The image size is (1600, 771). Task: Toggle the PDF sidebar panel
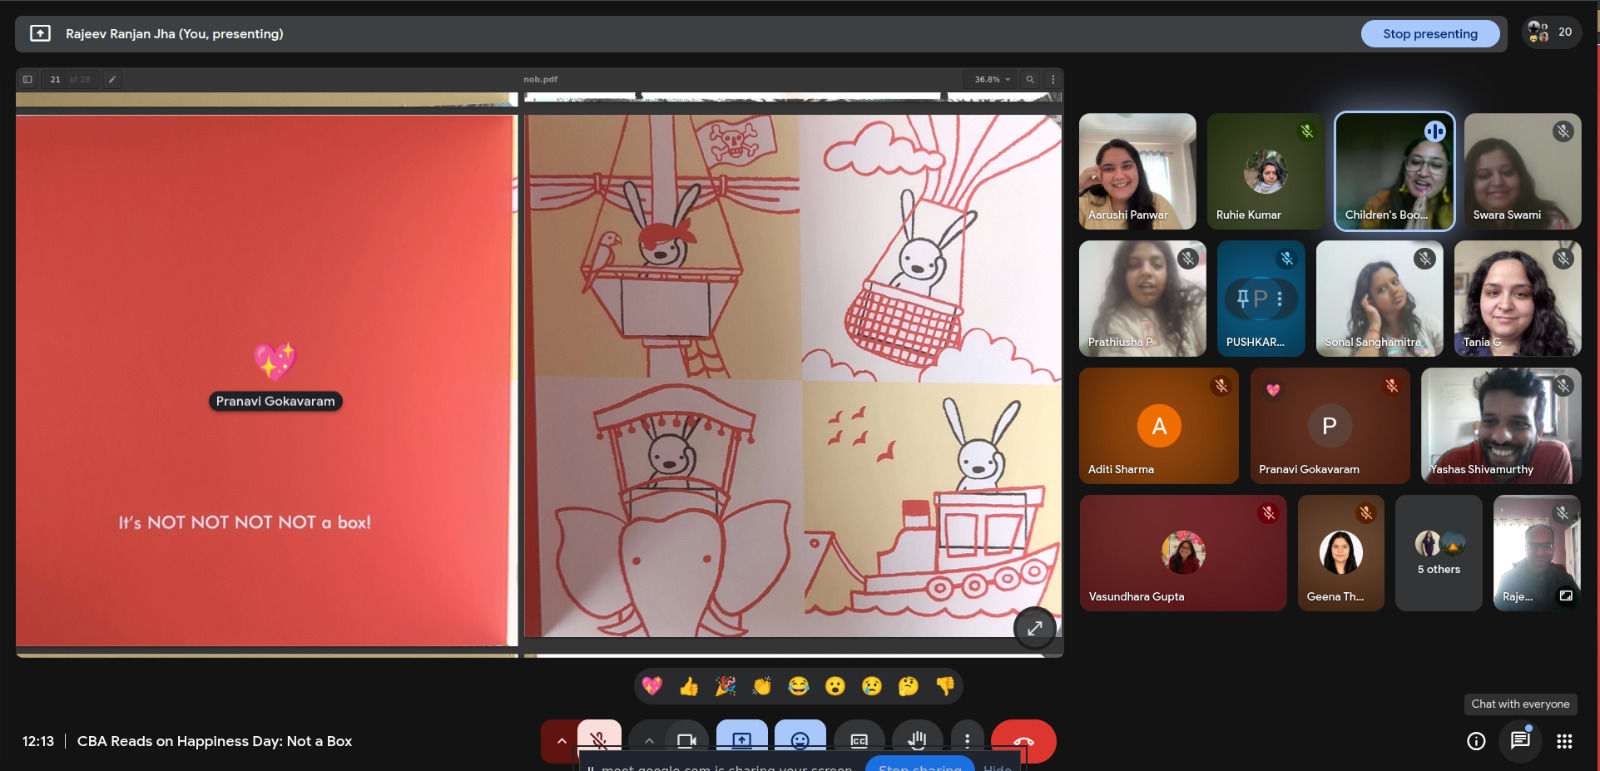pyautogui.click(x=28, y=79)
